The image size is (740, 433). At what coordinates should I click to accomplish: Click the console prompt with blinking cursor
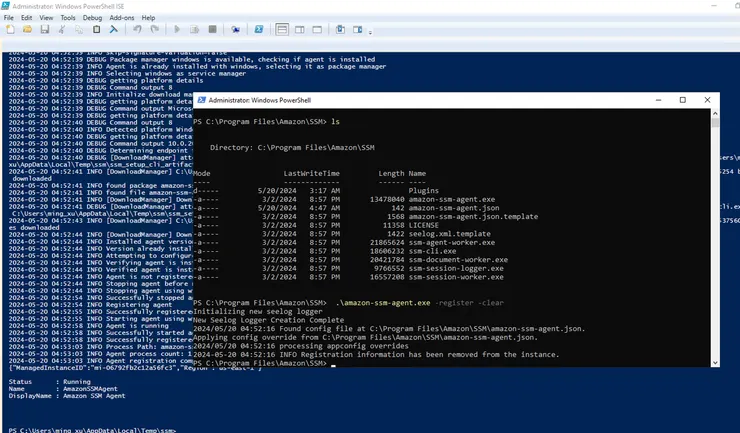click(264, 363)
